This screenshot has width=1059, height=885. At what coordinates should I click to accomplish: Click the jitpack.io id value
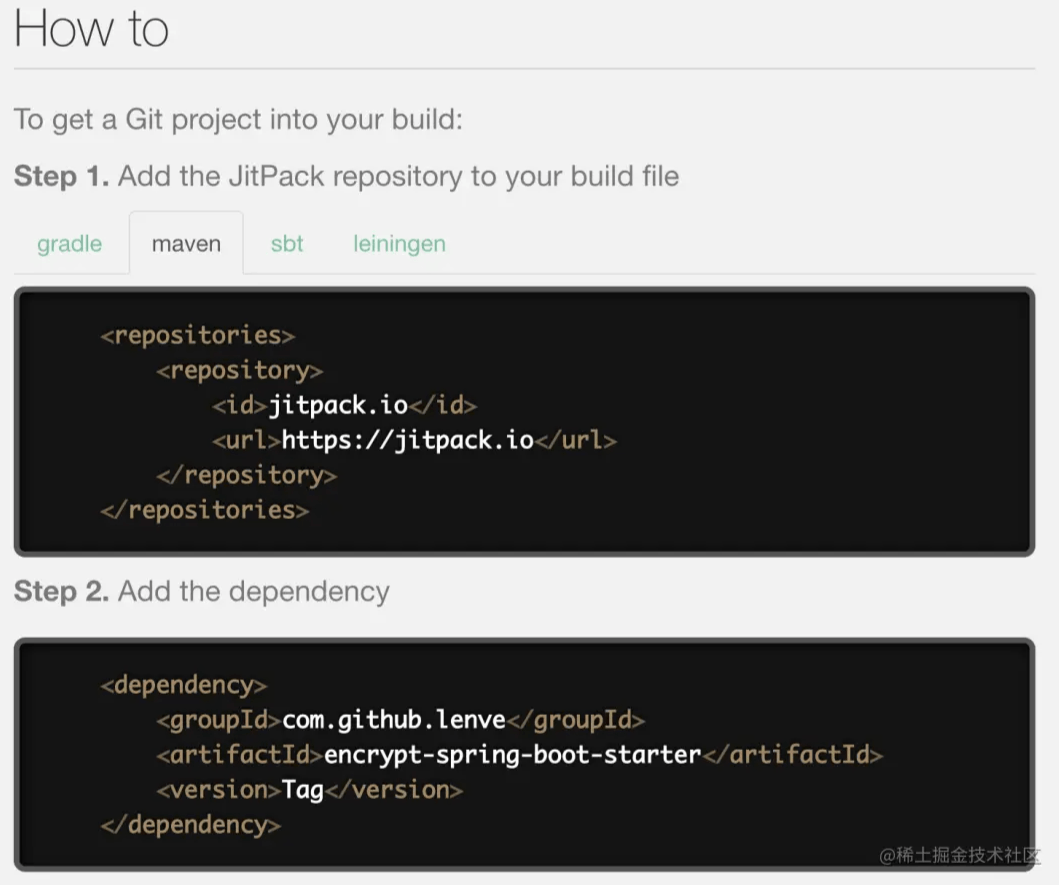(338, 405)
